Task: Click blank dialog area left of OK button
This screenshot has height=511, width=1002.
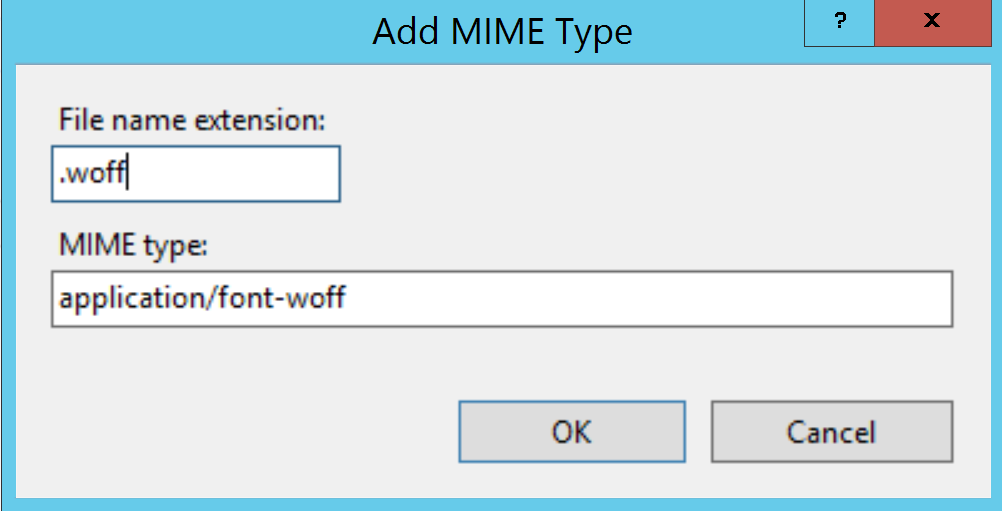Action: tap(250, 432)
